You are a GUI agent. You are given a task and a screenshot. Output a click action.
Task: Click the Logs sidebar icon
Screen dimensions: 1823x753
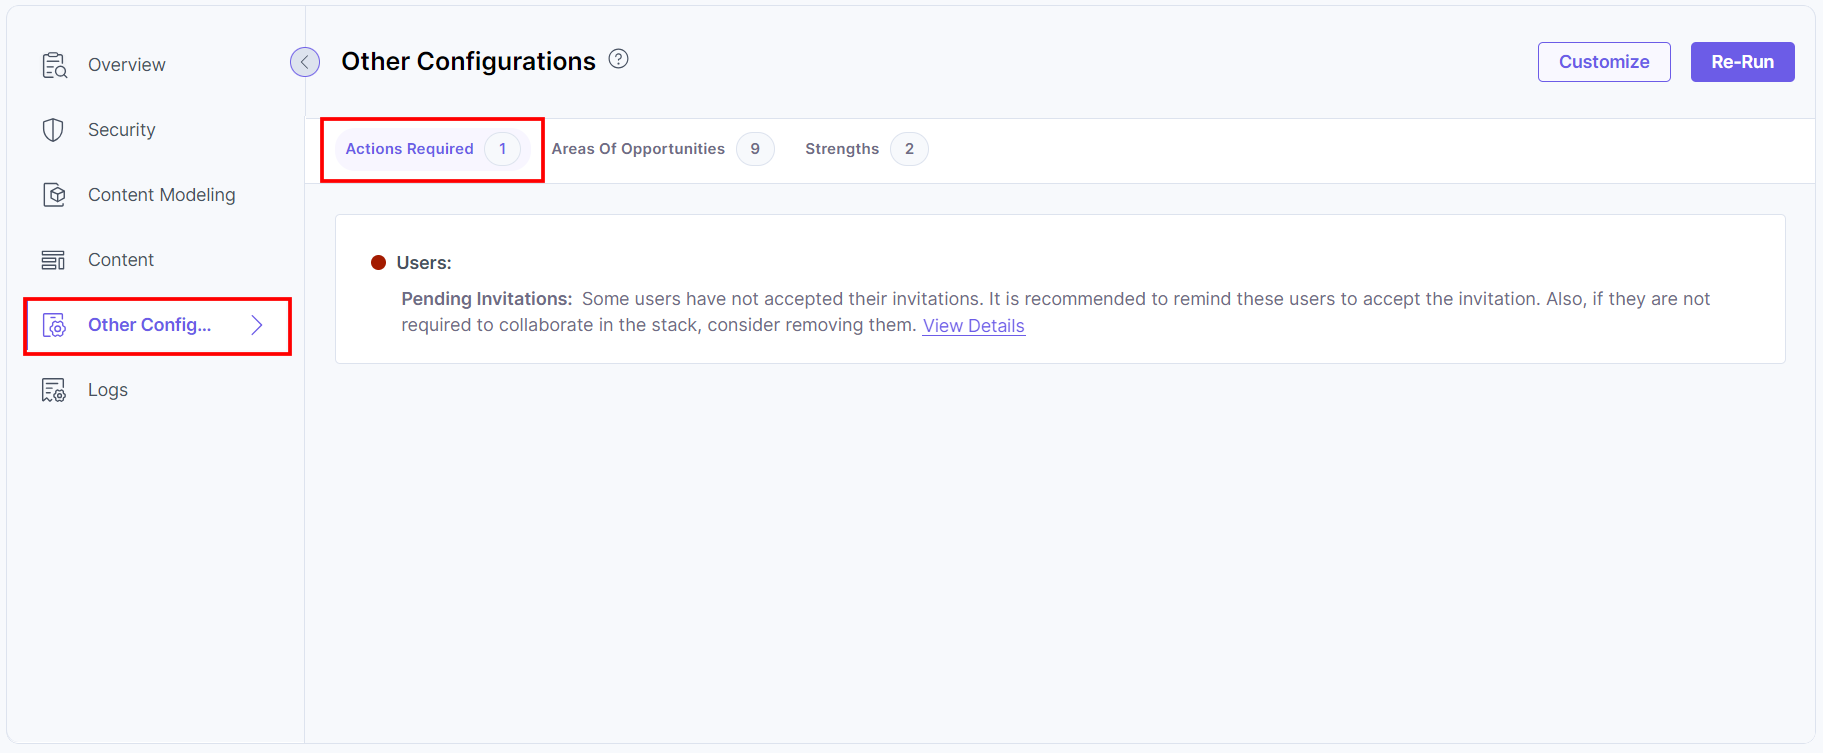pyautogui.click(x=54, y=390)
